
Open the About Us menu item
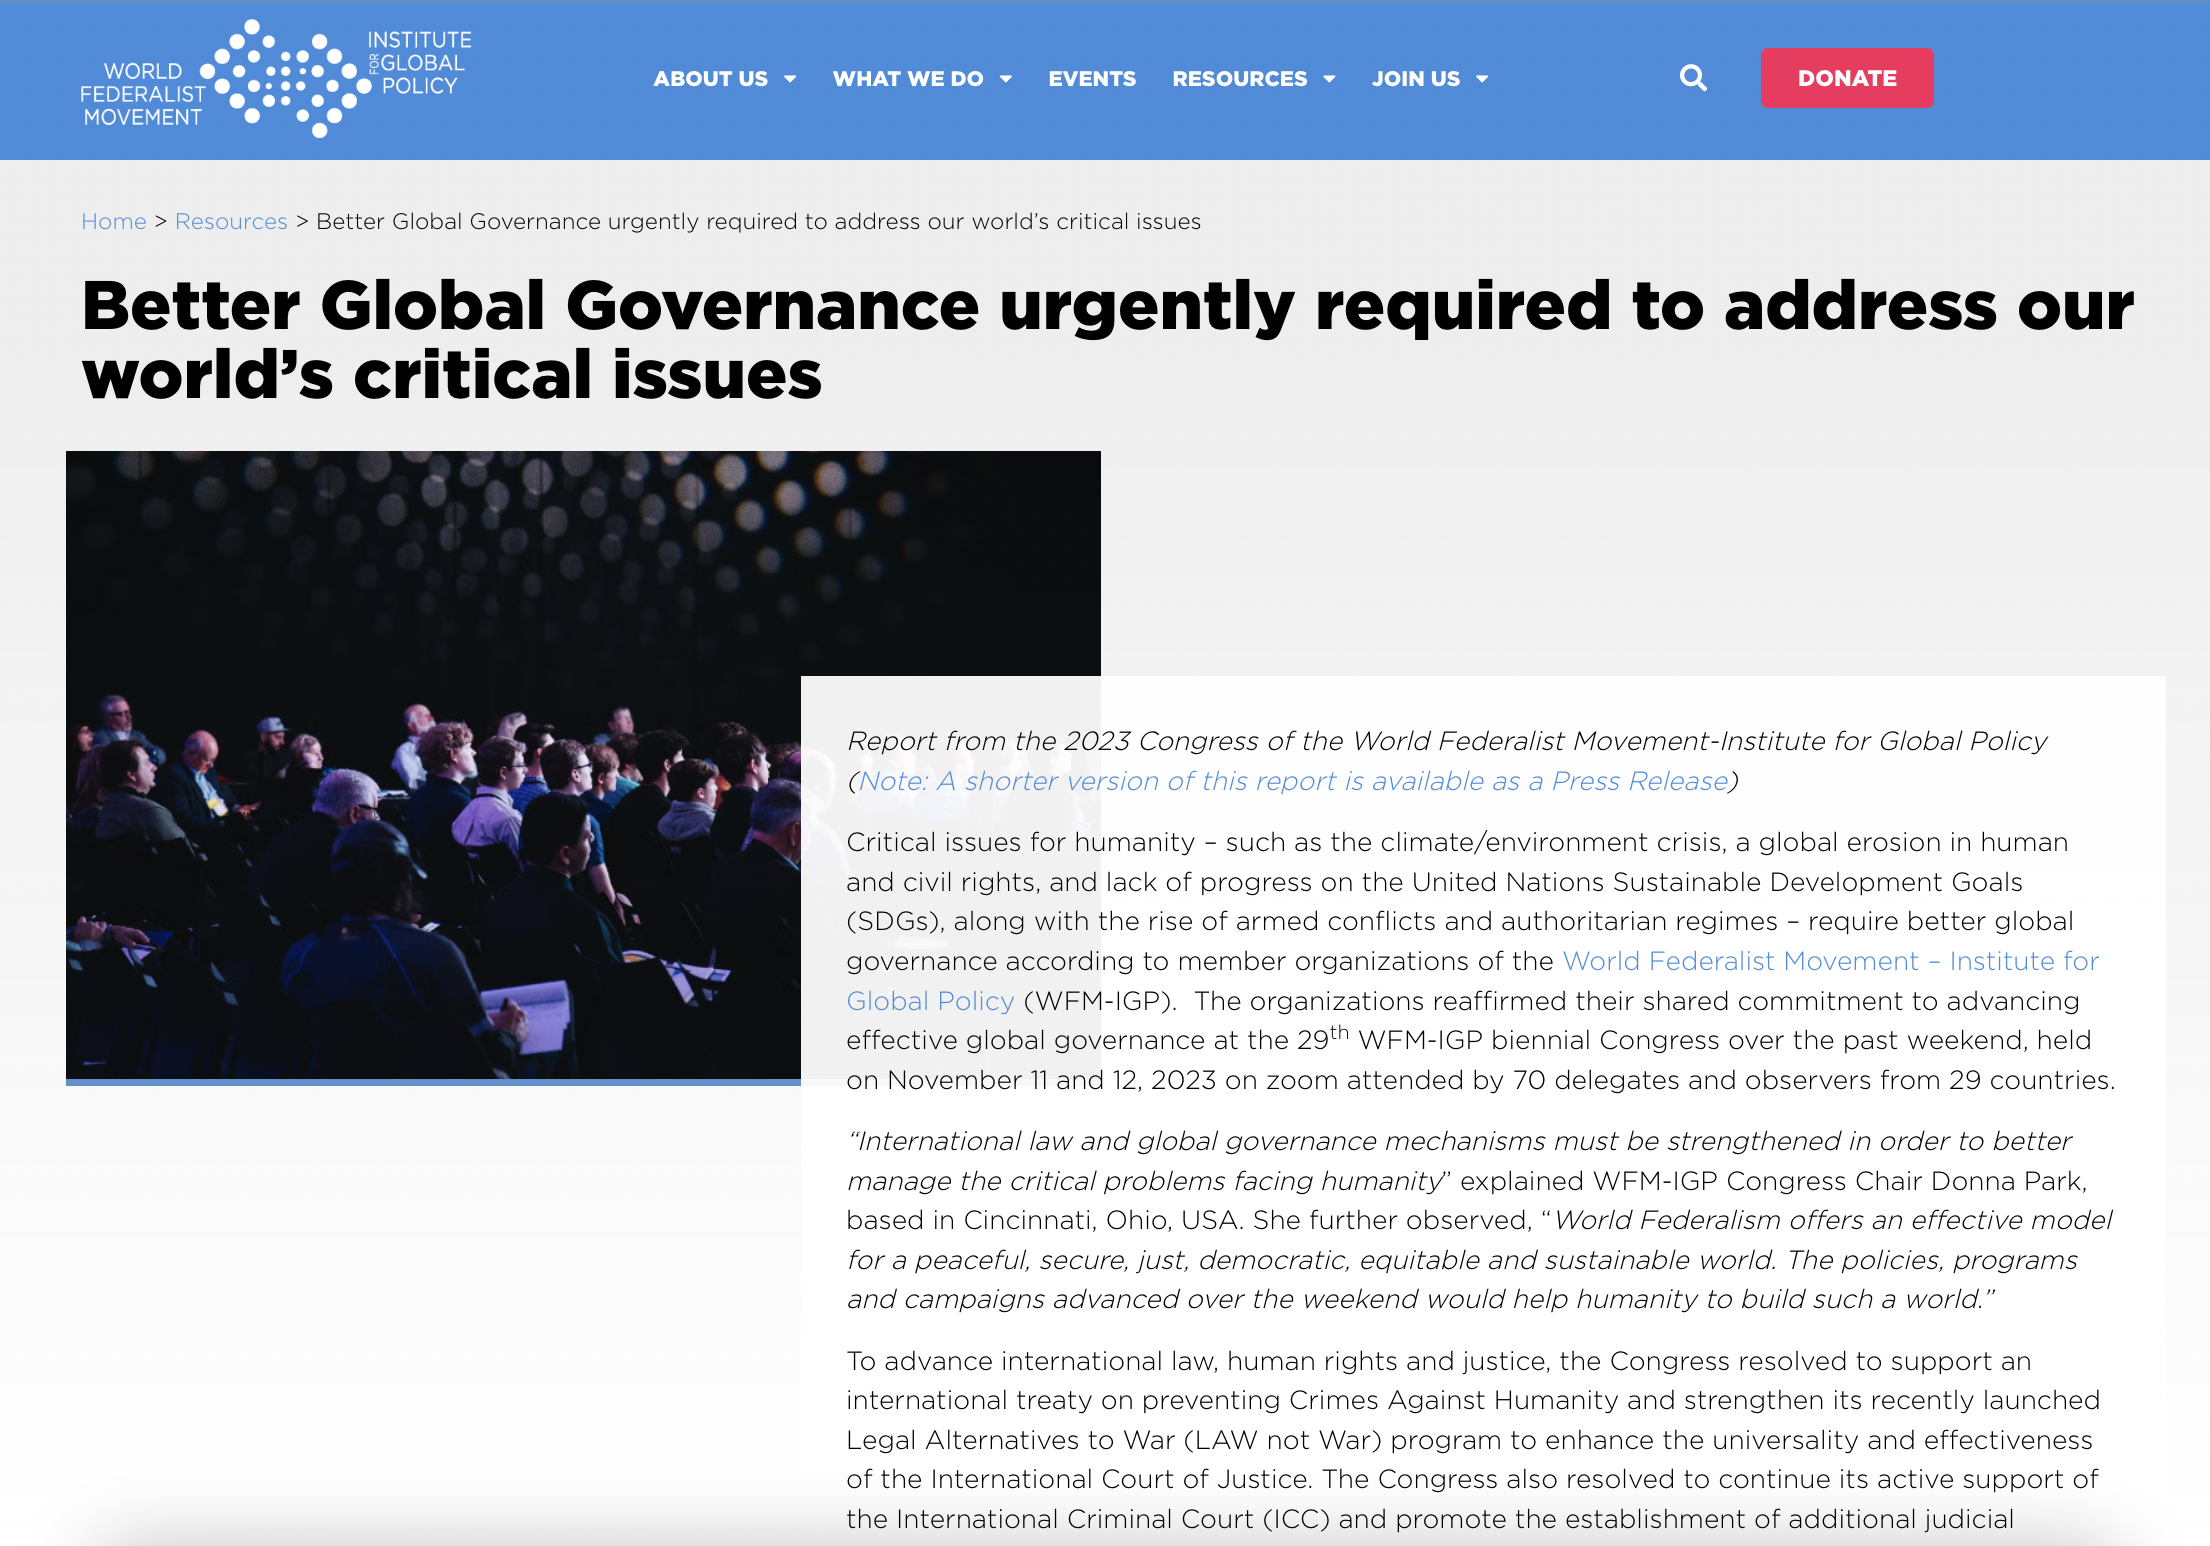point(711,79)
